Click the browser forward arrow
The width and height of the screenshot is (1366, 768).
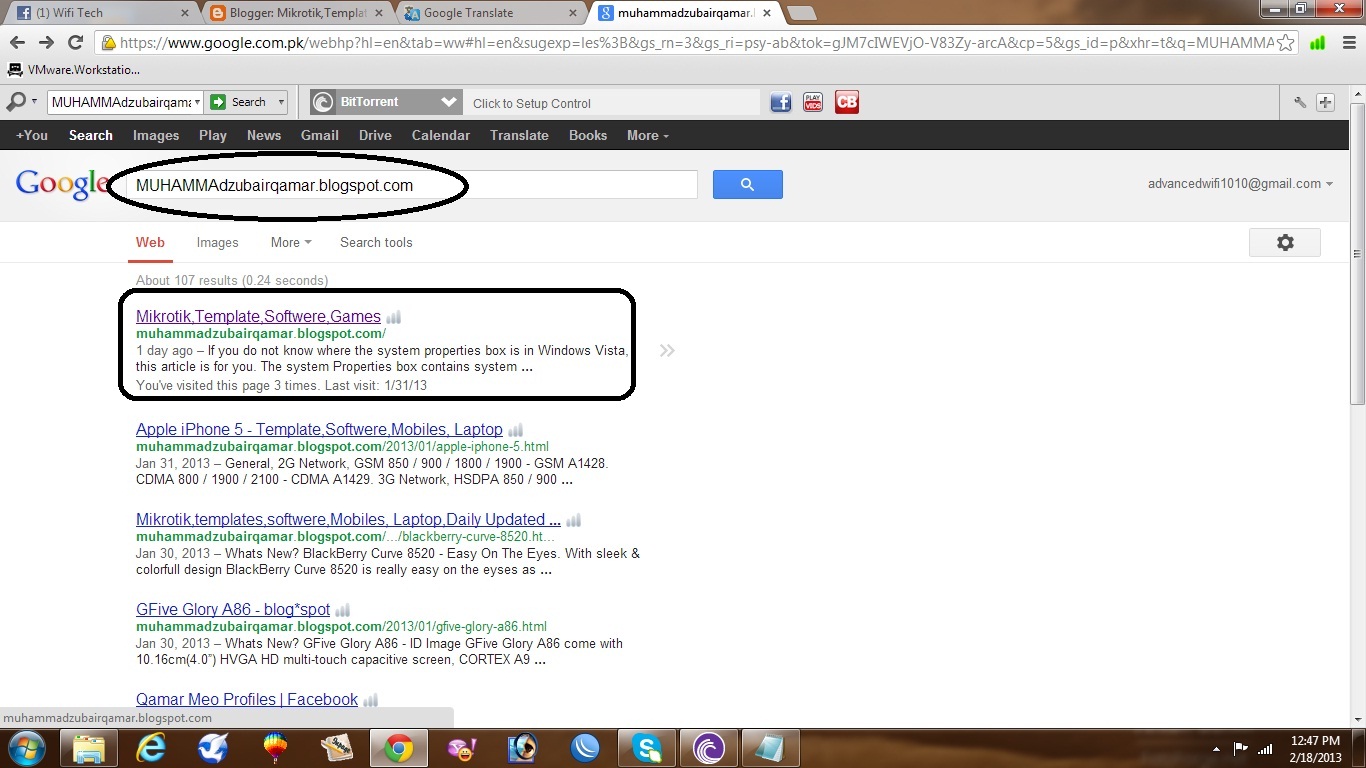click(46, 43)
